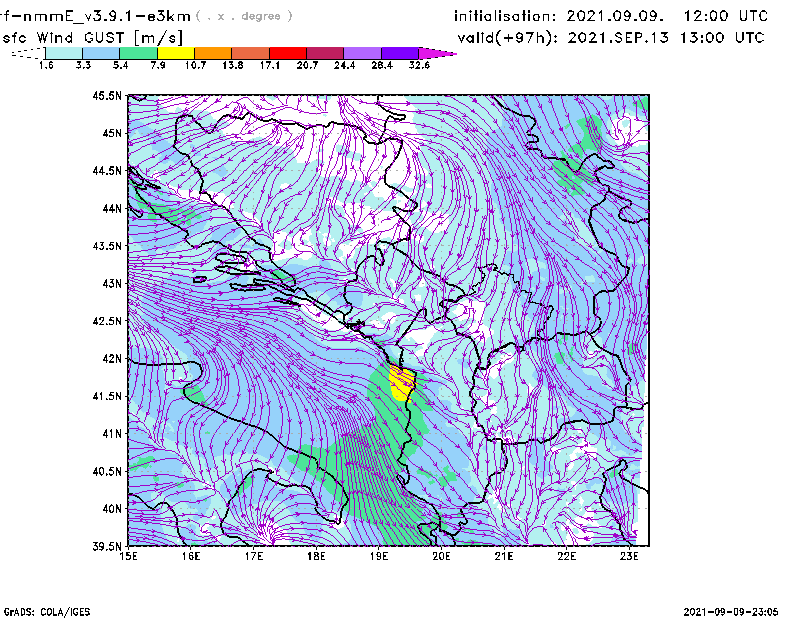This screenshot has width=800, height=618.
Task: Click the 41N latitude label
Action: [112, 433]
